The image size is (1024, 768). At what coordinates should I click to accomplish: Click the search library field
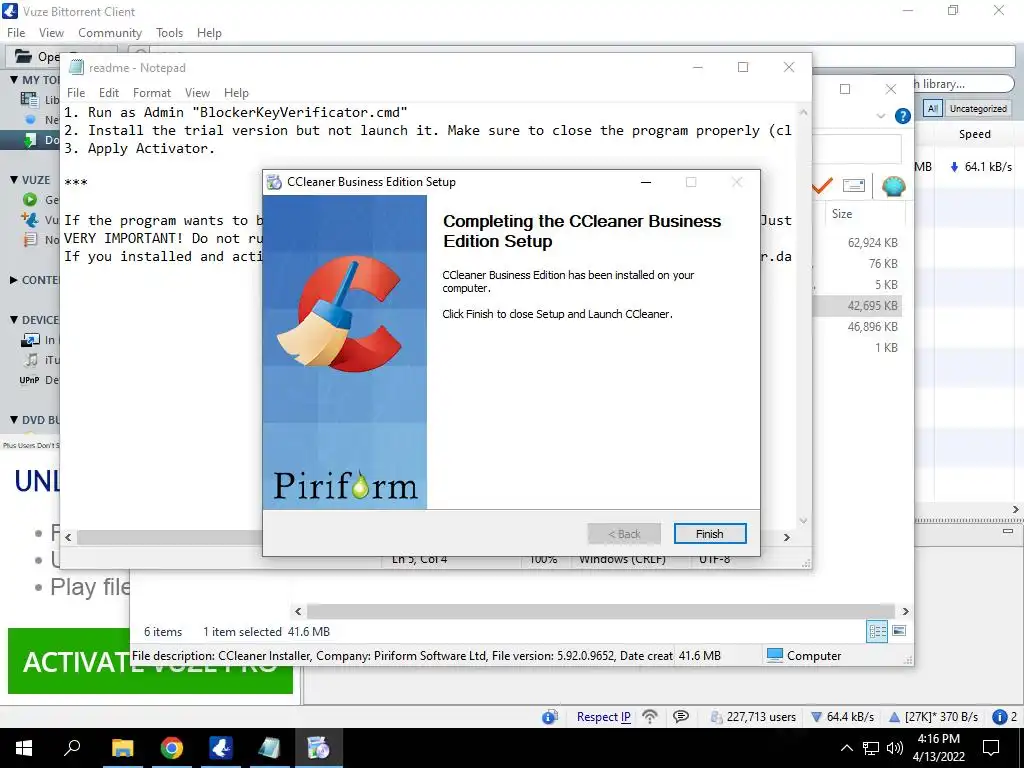tap(963, 84)
